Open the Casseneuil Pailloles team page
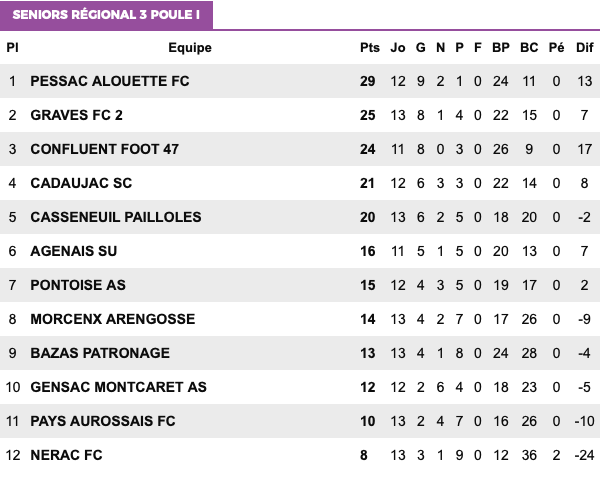The height and width of the screenshot is (478, 603). (116, 217)
